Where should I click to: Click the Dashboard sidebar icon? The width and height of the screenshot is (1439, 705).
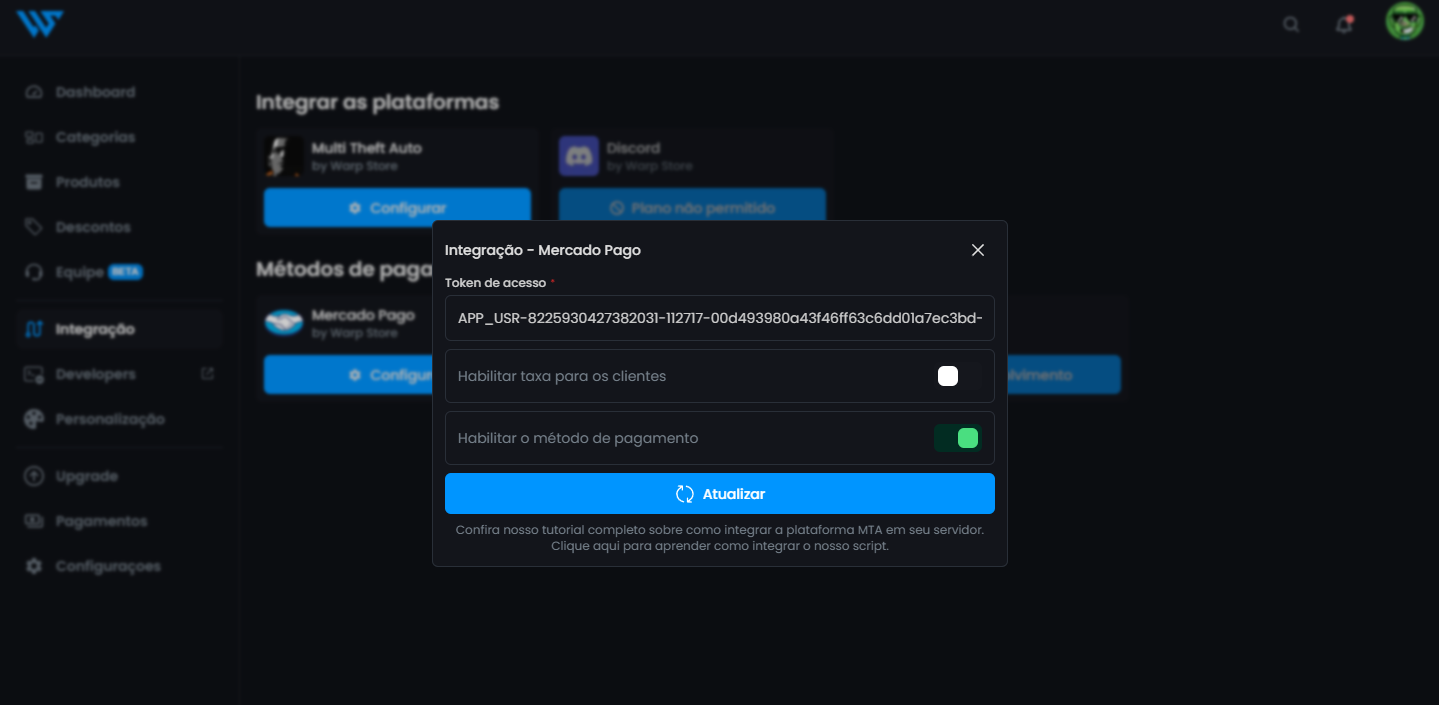pyautogui.click(x=34, y=92)
